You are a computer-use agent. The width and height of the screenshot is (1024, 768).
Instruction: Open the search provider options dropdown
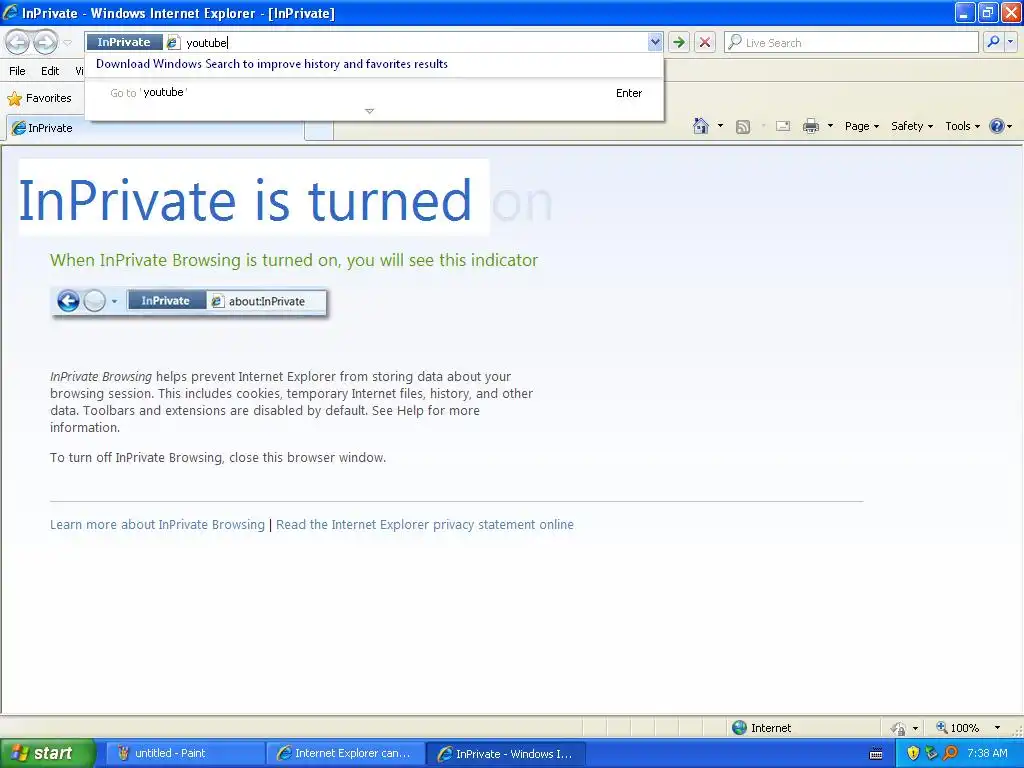click(1010, 42)
